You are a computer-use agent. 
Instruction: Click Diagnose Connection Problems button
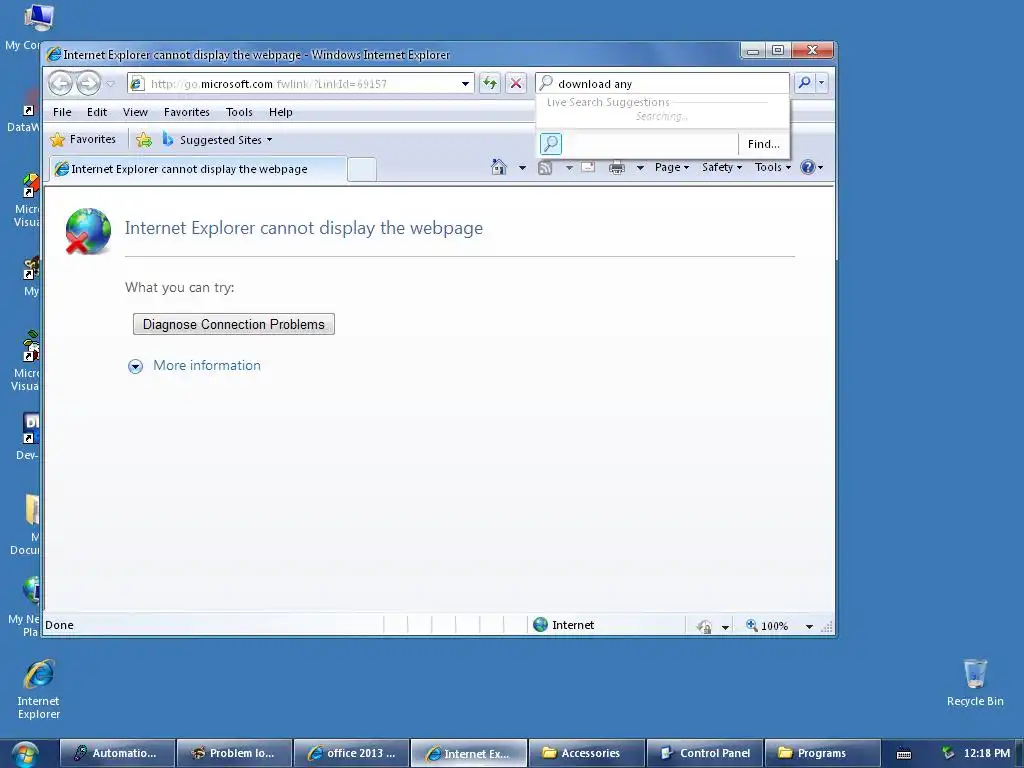click(234, 325)
